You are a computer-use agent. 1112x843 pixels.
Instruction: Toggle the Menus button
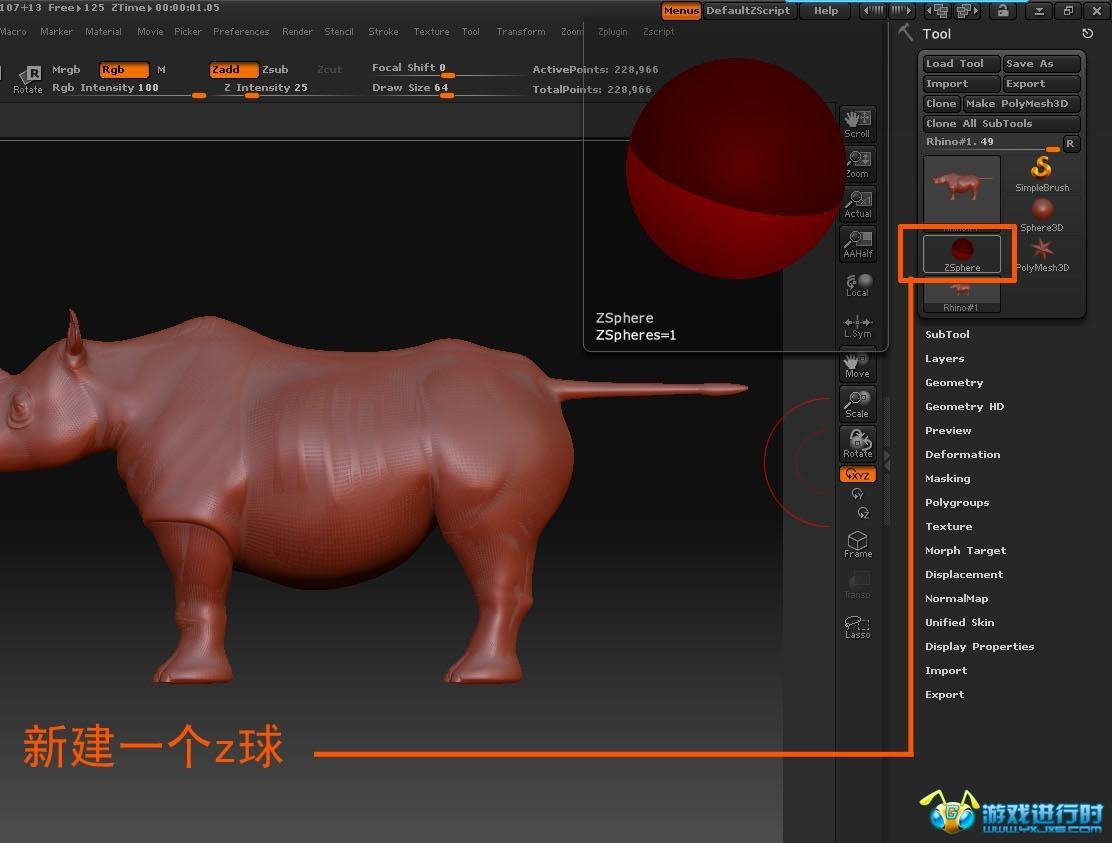tap(681, 11)
